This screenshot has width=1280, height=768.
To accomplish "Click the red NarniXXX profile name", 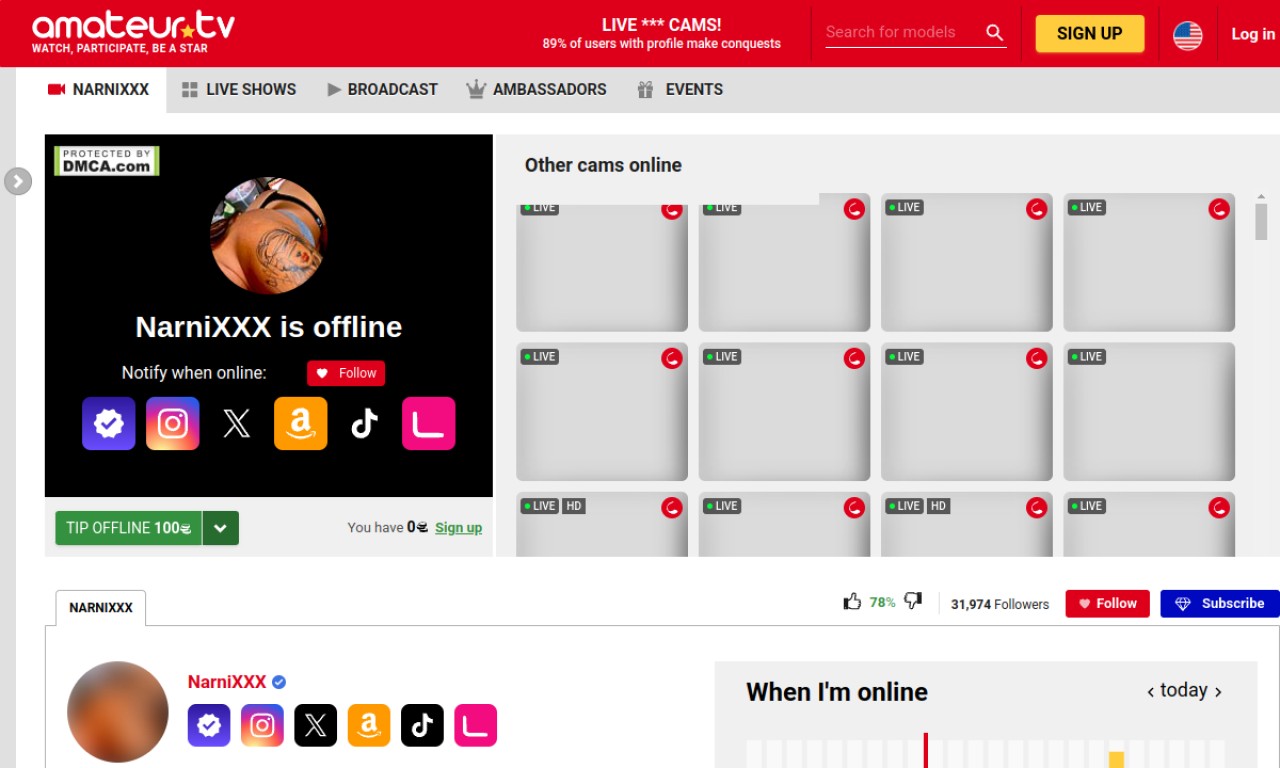I will click(x=227, y=682).
